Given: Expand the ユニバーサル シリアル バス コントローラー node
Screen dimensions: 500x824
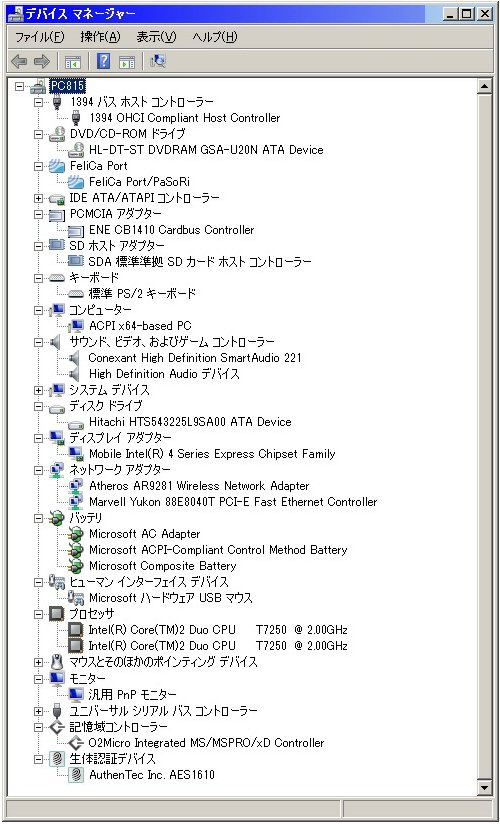Looking at the screenshot, I should click(x=38, y=711).
